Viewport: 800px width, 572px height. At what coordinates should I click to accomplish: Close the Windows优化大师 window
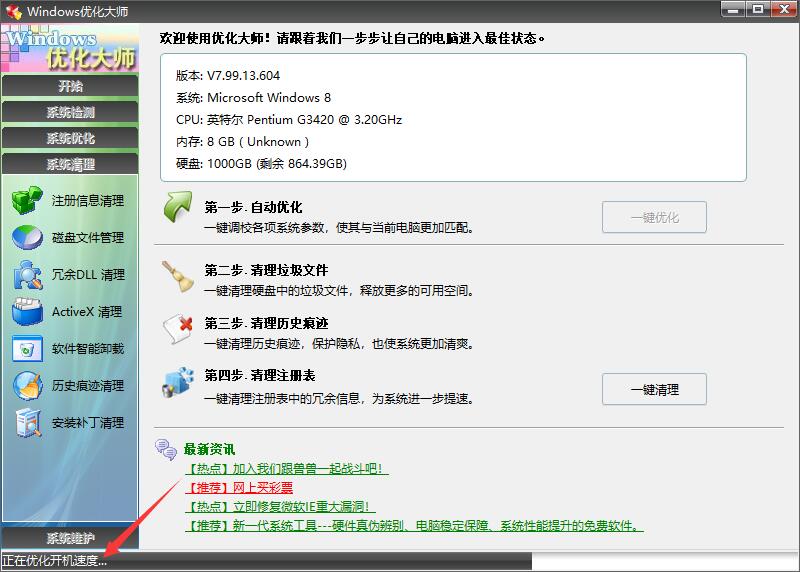[x=784, y=9]
